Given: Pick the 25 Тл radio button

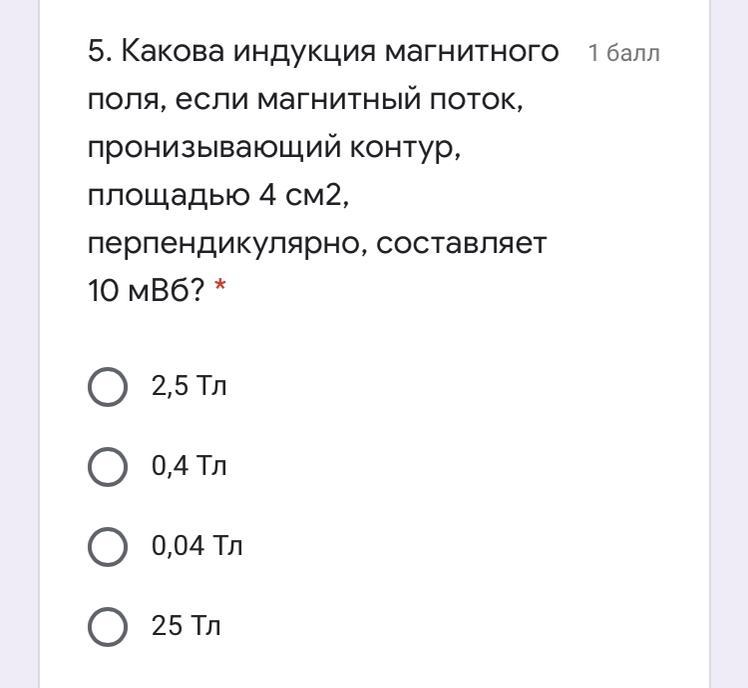Looking at the screenshot, I should [x=107, y=627].
